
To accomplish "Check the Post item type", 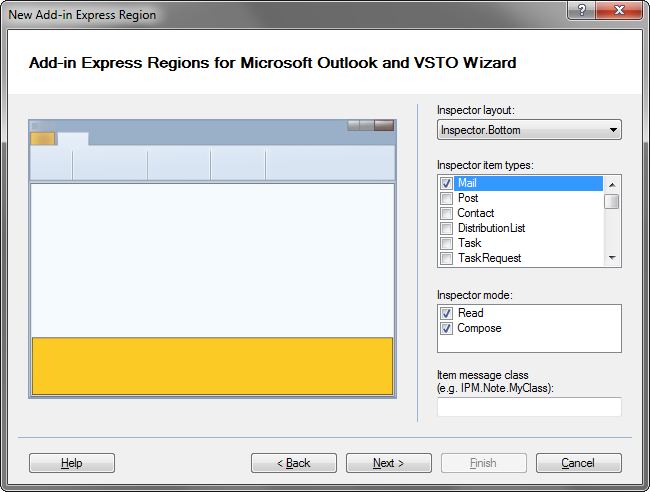I will click(x=446, y=198).
